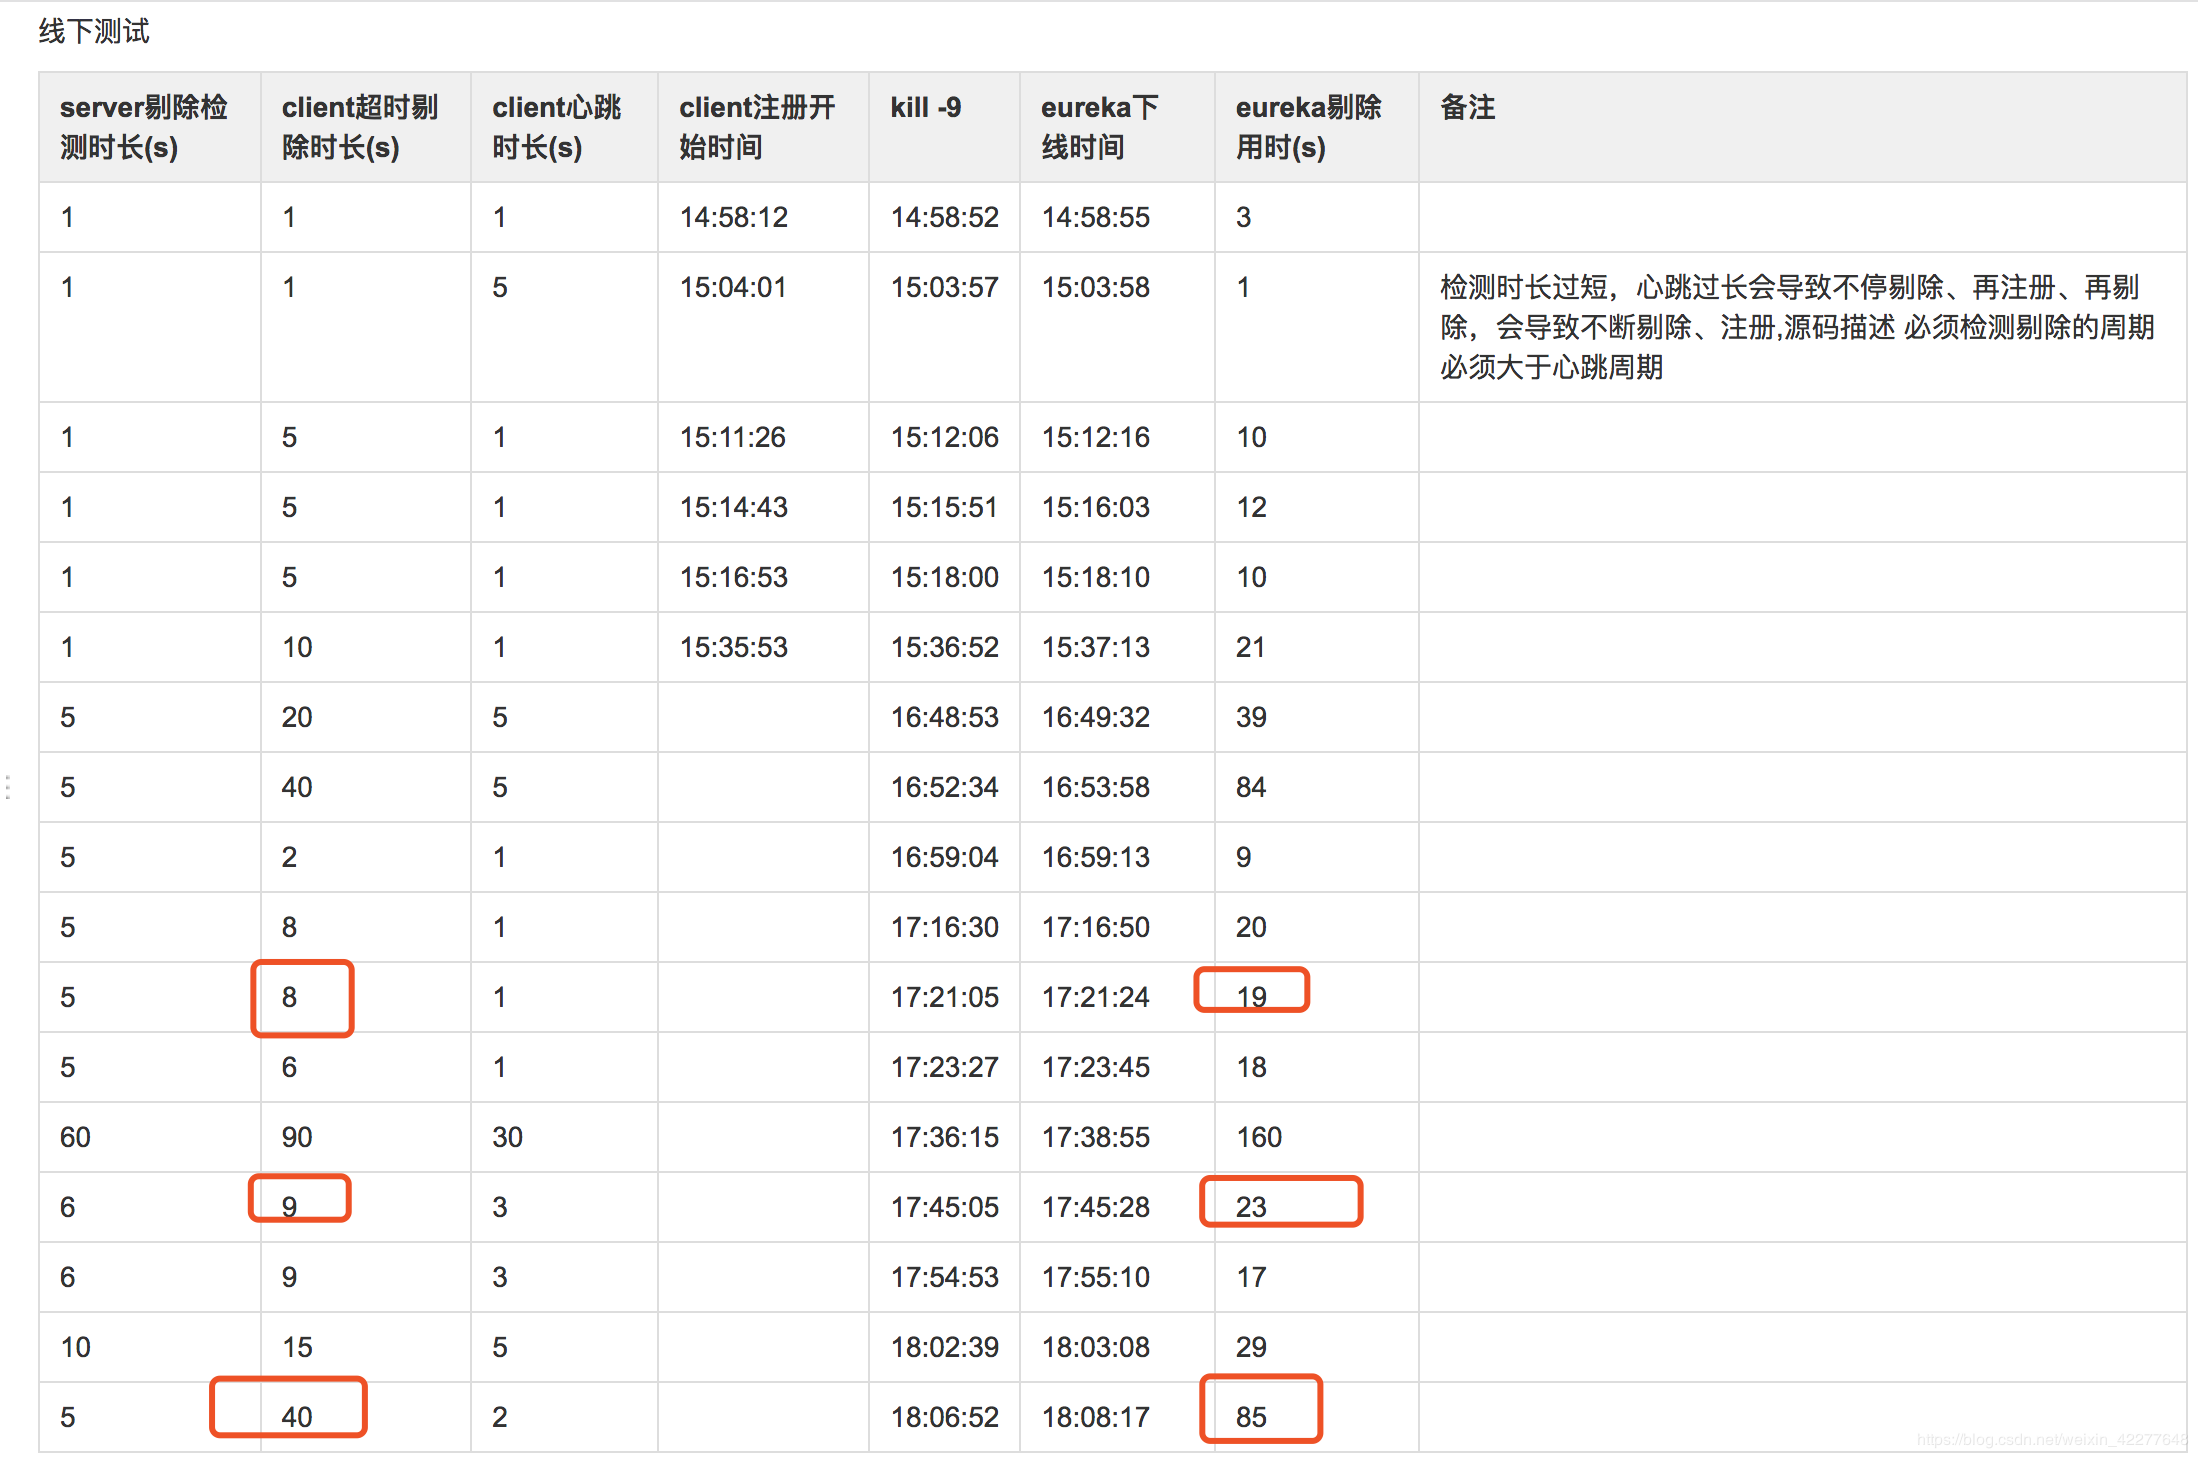Select kill time 18:02:39
Screen dimensions: 2198x1458
click(x=945, y=1347)
